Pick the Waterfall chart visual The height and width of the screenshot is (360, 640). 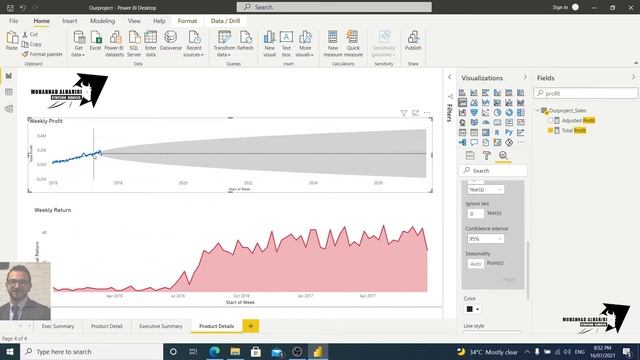point(462,112)
